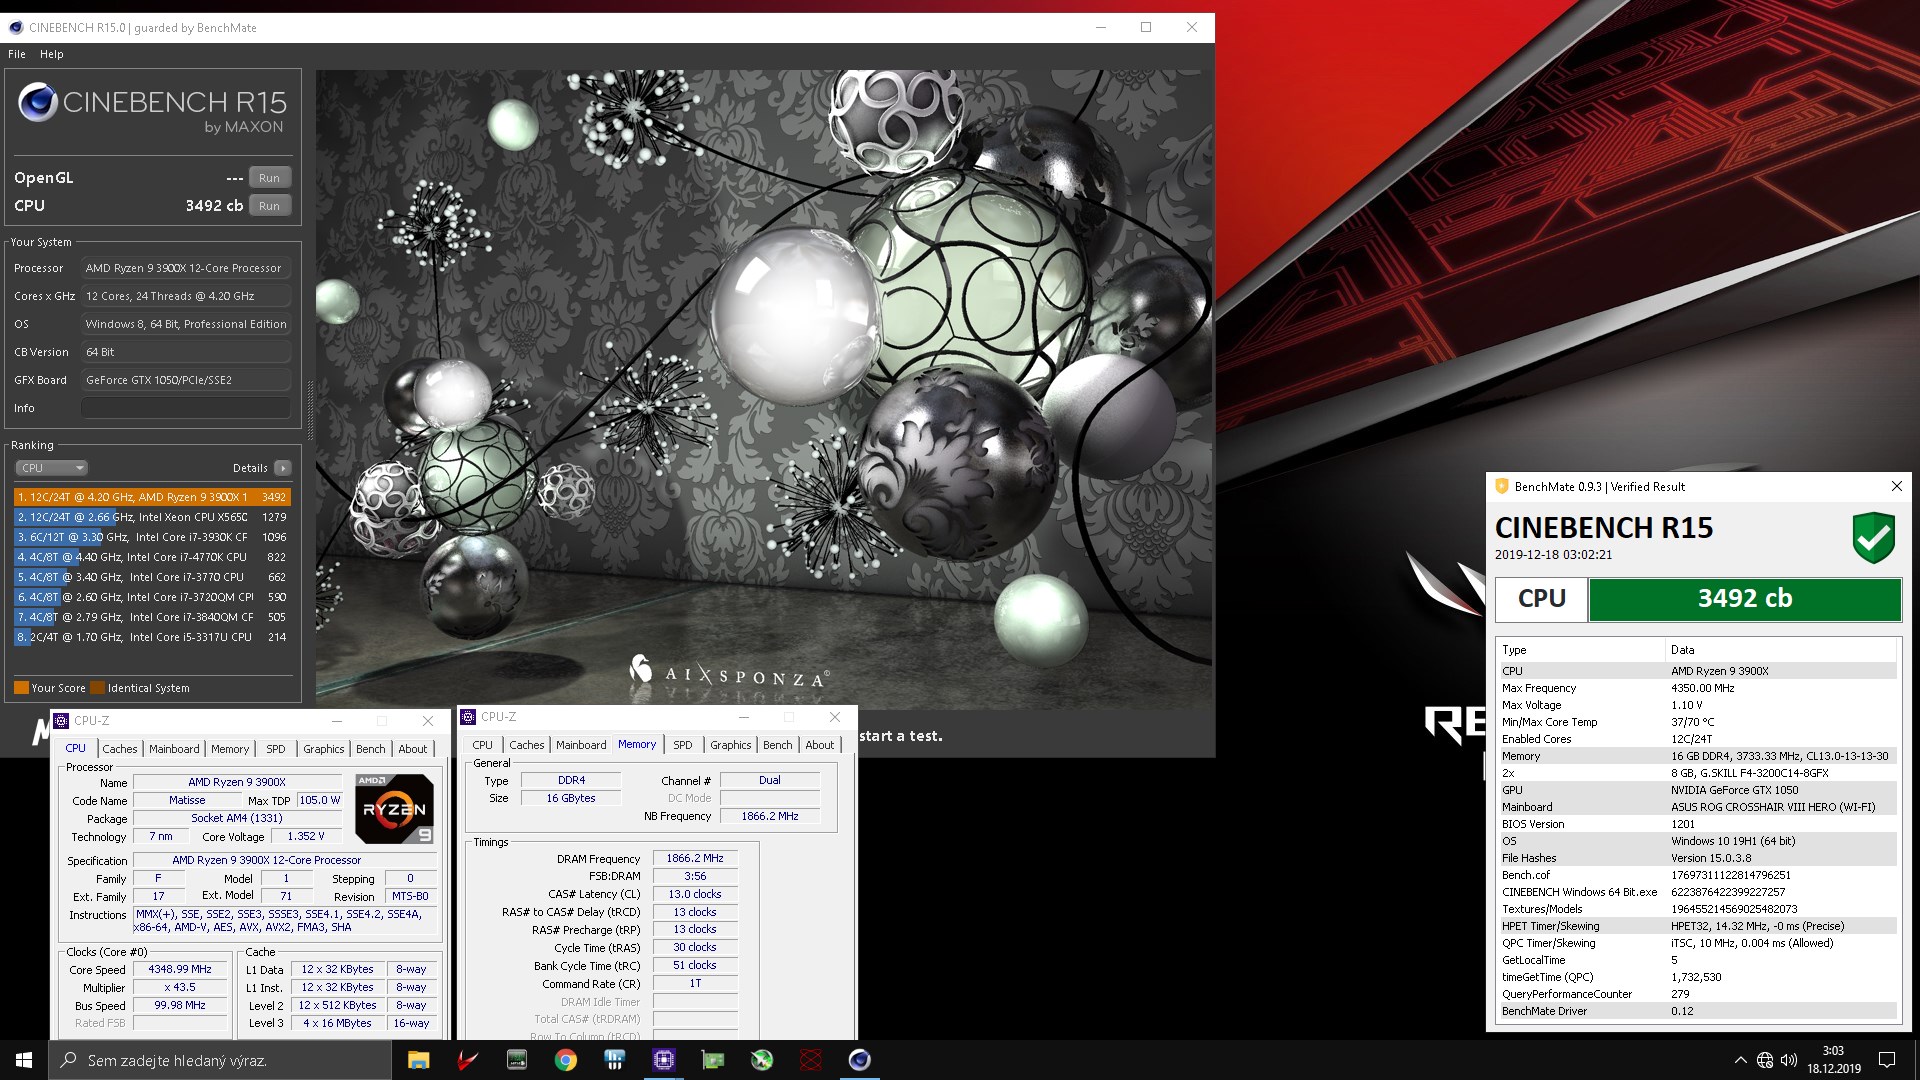This screenshot has height=1080, width=1920.
Task: Click the title icon of the CPU-Z CPU-tab window
Action: pos(62,720)
